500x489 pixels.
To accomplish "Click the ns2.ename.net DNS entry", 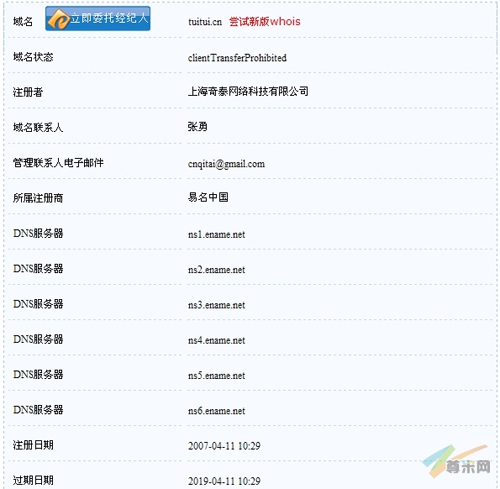I will pyautogui.click(x=216, y=270).
